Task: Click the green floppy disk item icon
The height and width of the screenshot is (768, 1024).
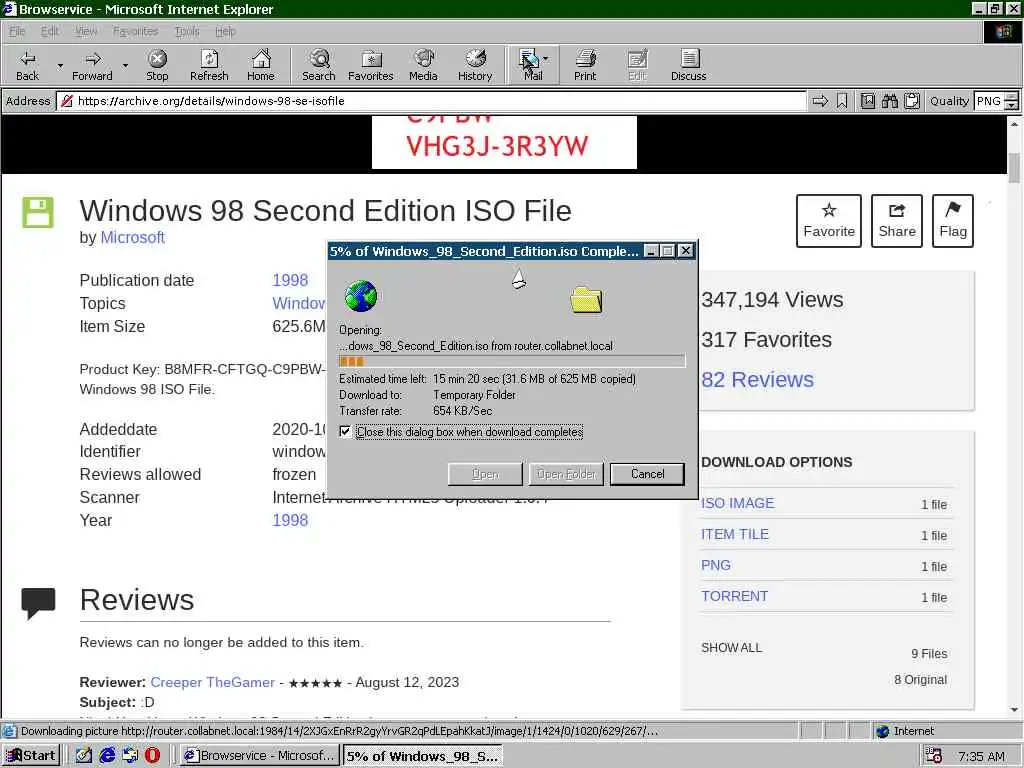Action: pos(38,212)
